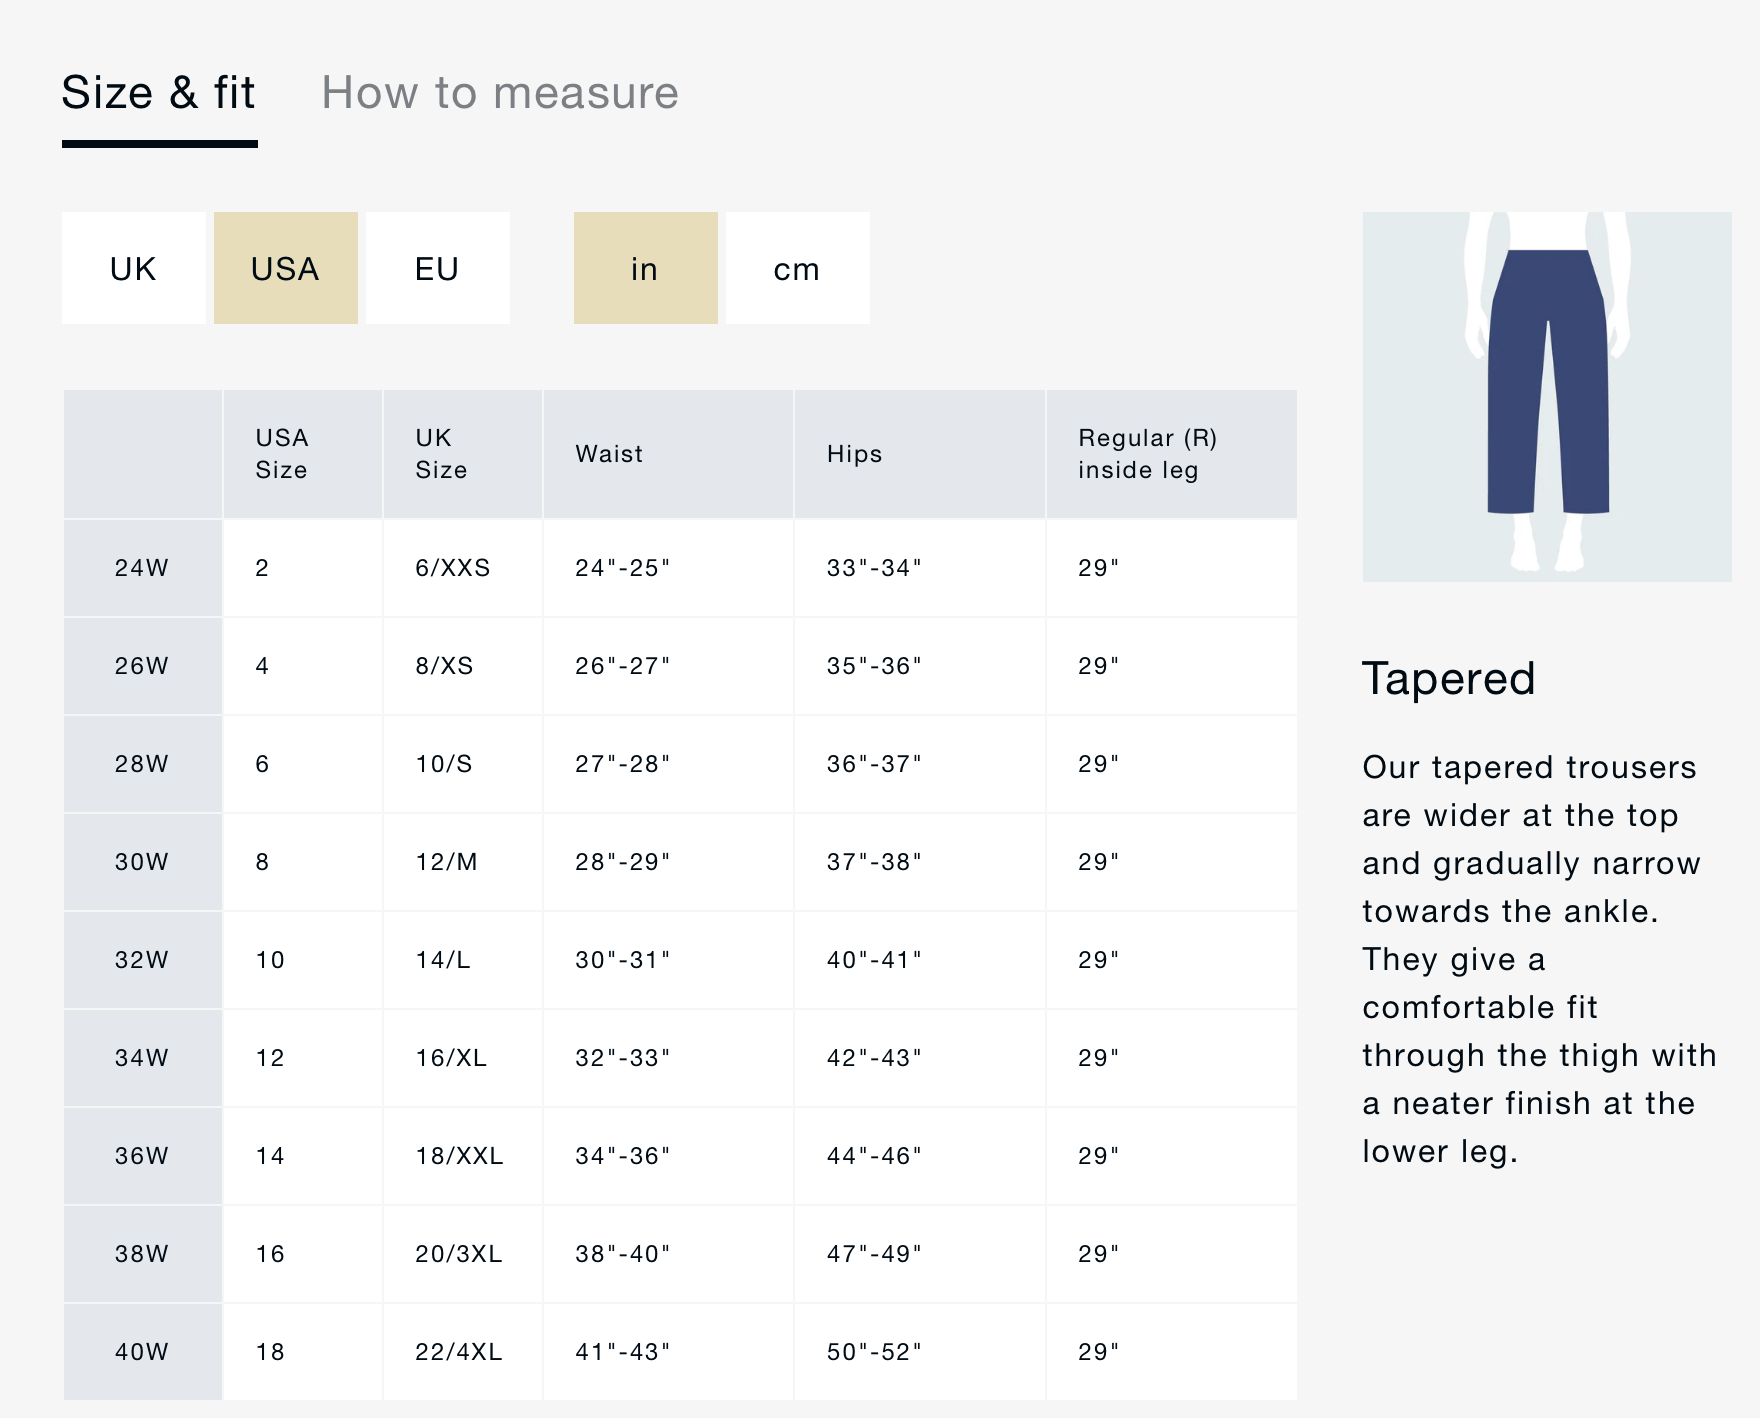Set measurement units to inches

point(645,268)
